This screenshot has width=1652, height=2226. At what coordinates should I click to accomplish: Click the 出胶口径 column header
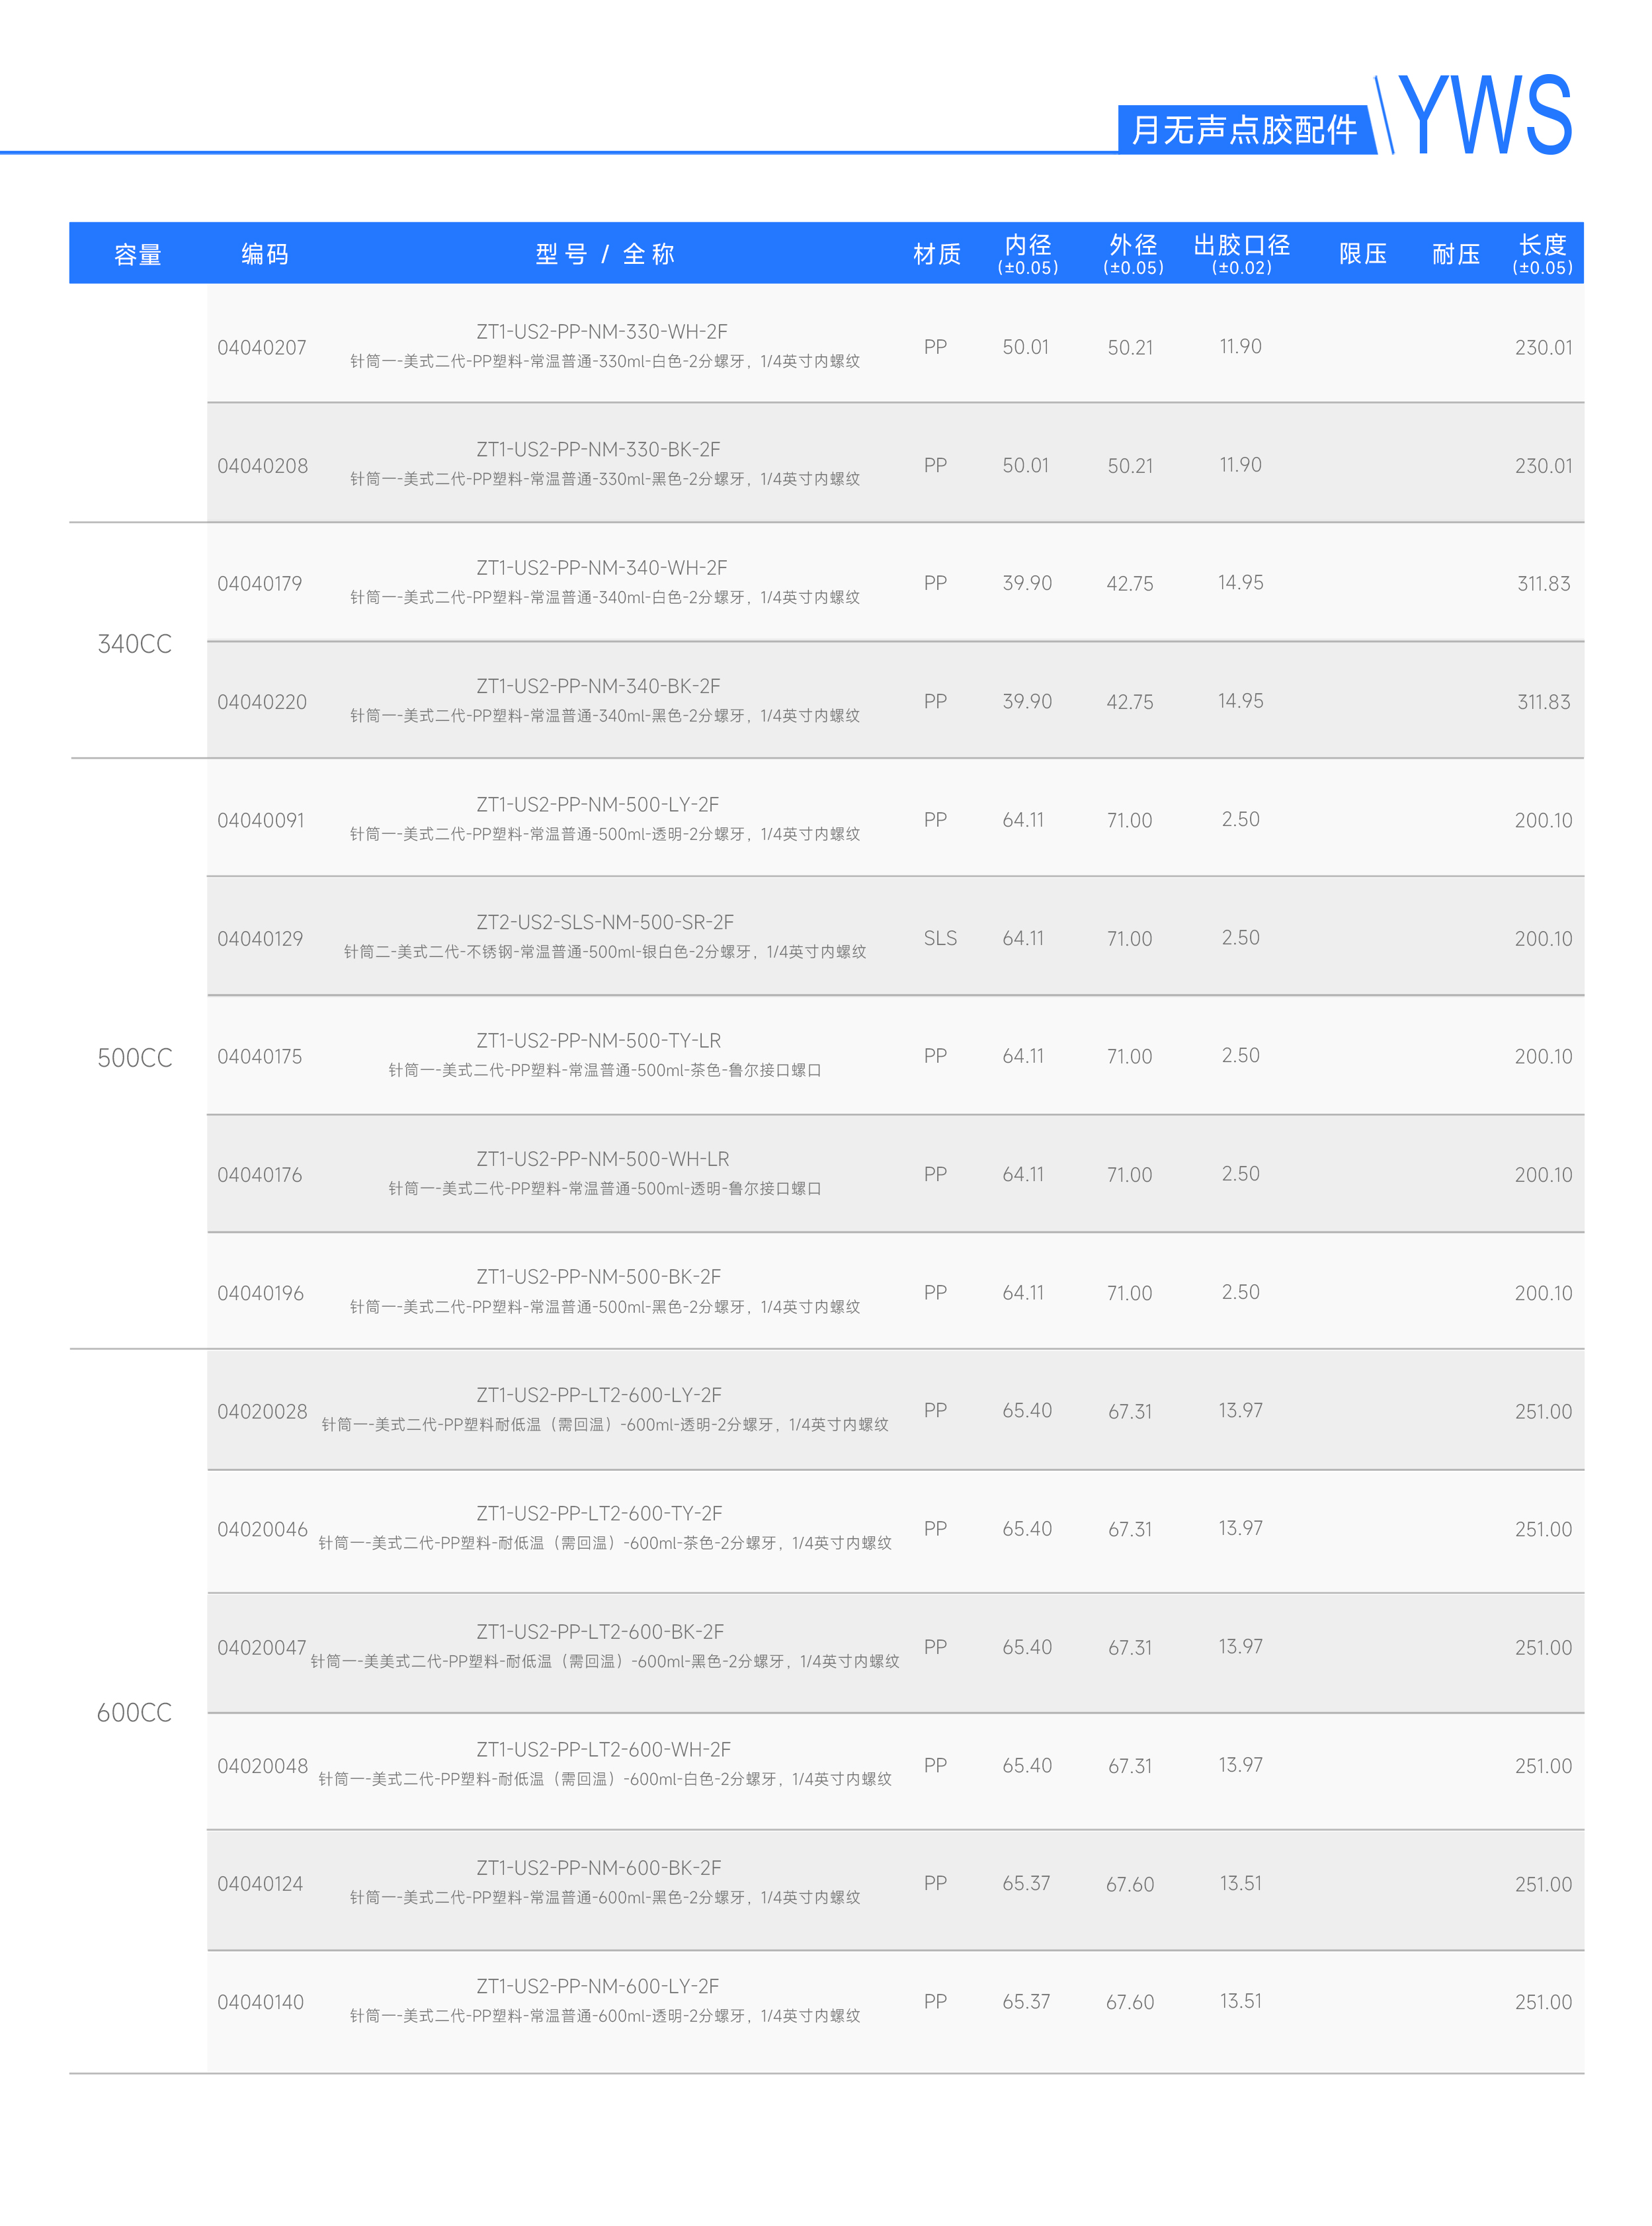point(1242,253)
